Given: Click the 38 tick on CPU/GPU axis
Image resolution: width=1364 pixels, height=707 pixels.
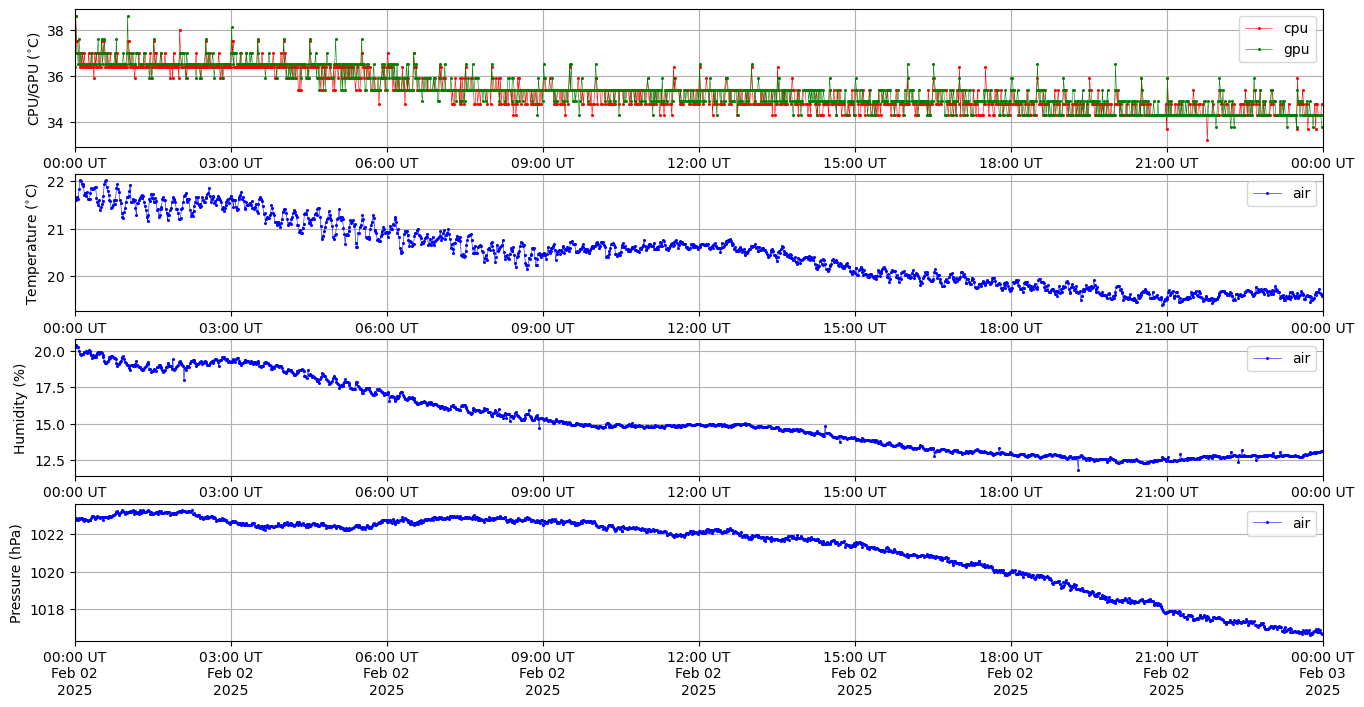Looking at the screenshot, I should pyautogui.click(x=55, y=31).
